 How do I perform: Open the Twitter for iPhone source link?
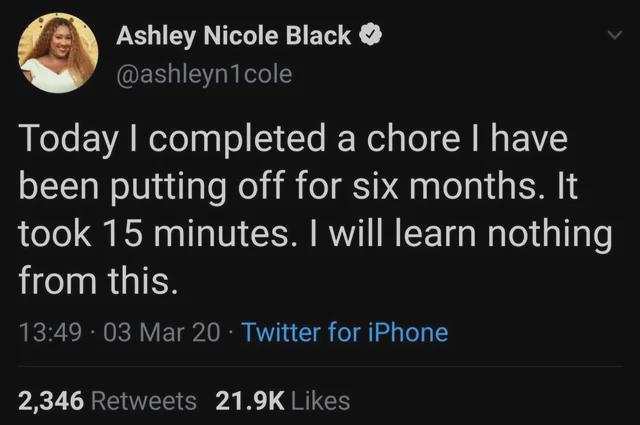[345, 331]
